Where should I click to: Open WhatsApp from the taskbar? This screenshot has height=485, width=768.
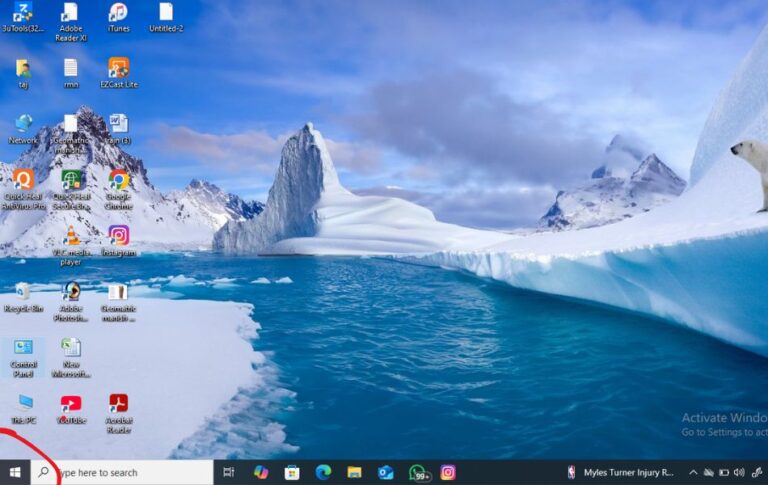click(x=417, y=472)
